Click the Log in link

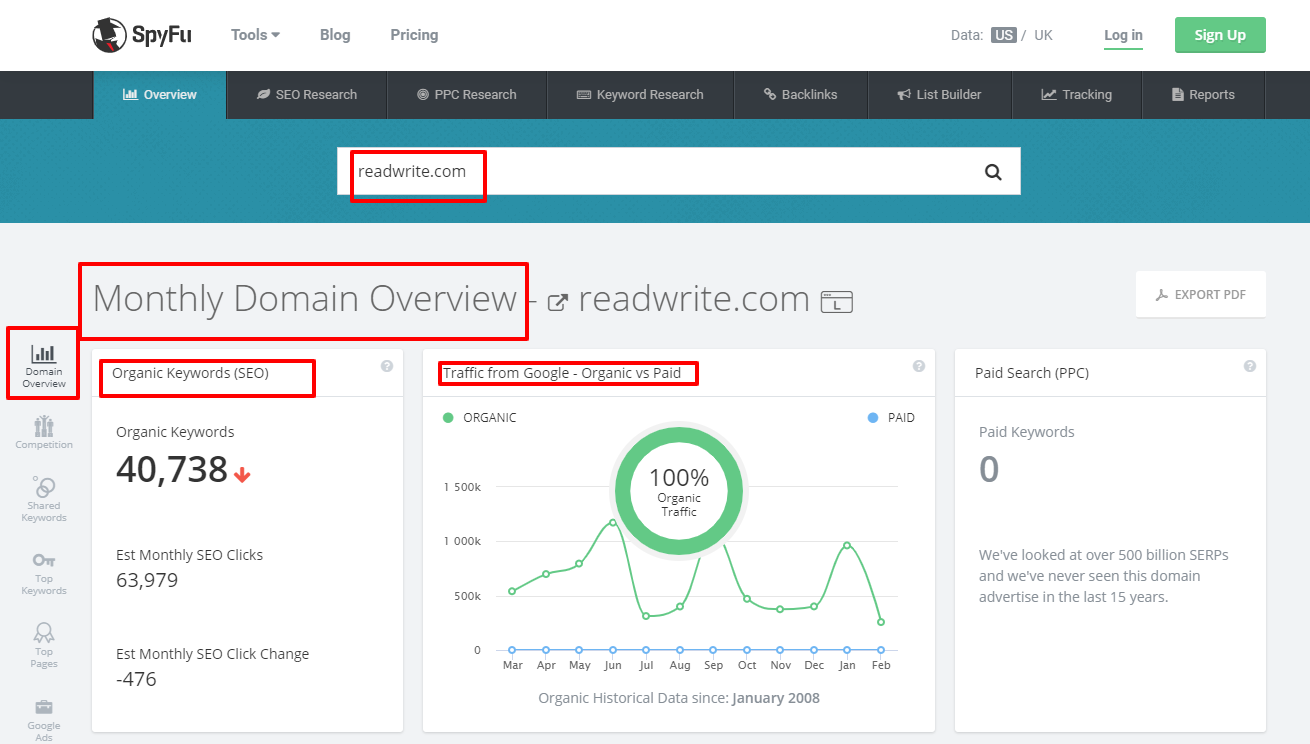(x=1122, y=35)
